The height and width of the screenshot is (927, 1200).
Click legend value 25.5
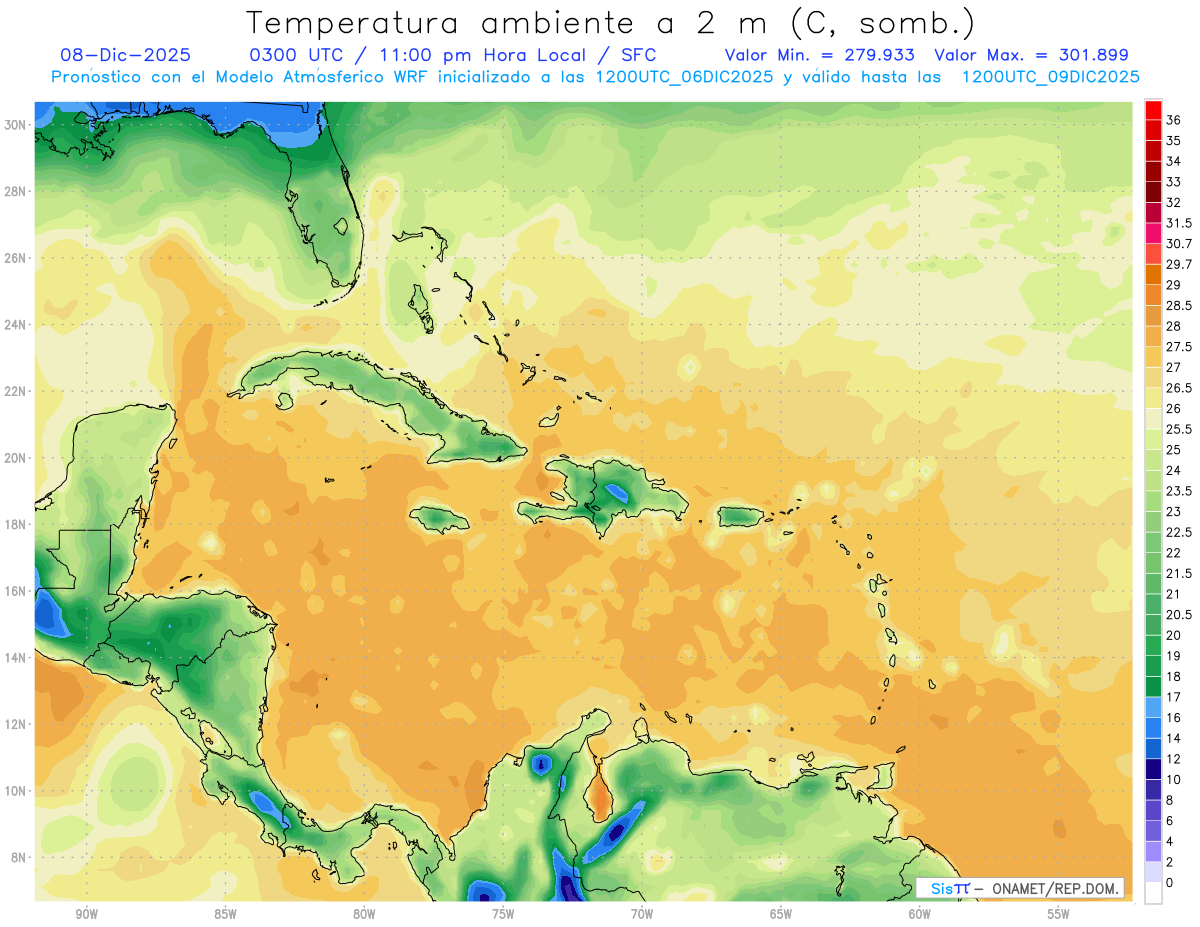[x=1179, y=429]
